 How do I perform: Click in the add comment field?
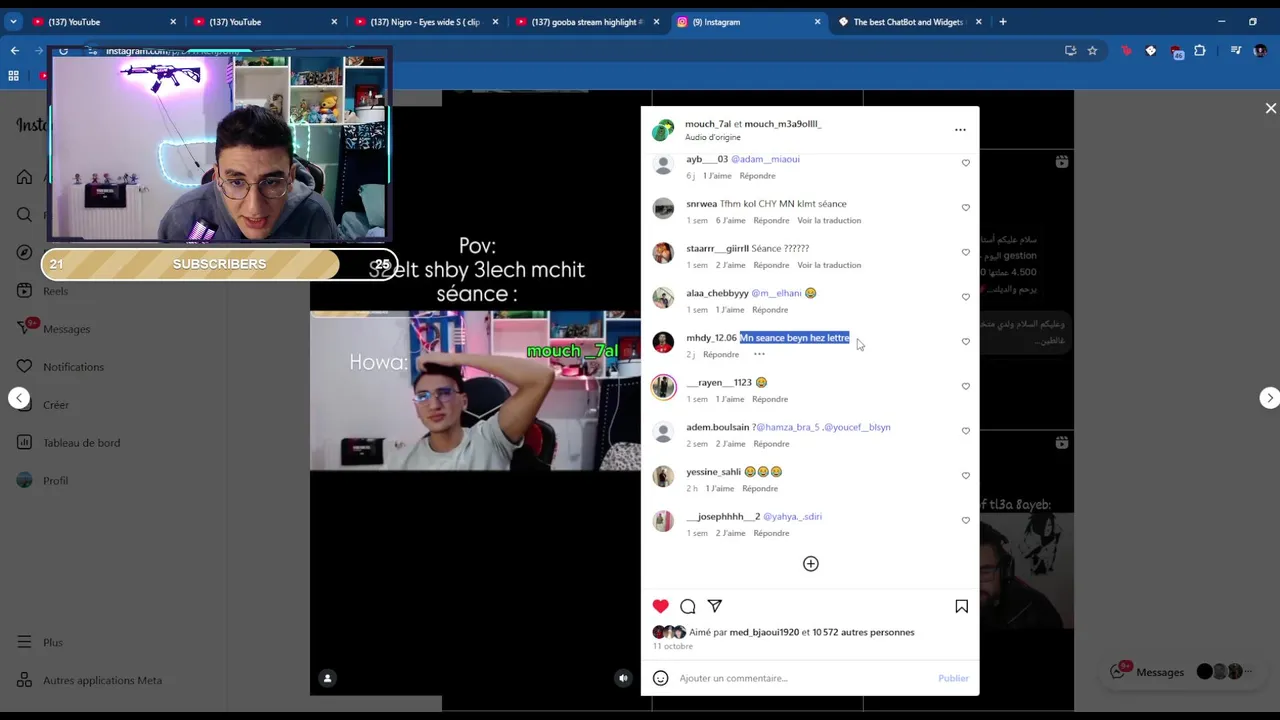click(x=805, y=678)
